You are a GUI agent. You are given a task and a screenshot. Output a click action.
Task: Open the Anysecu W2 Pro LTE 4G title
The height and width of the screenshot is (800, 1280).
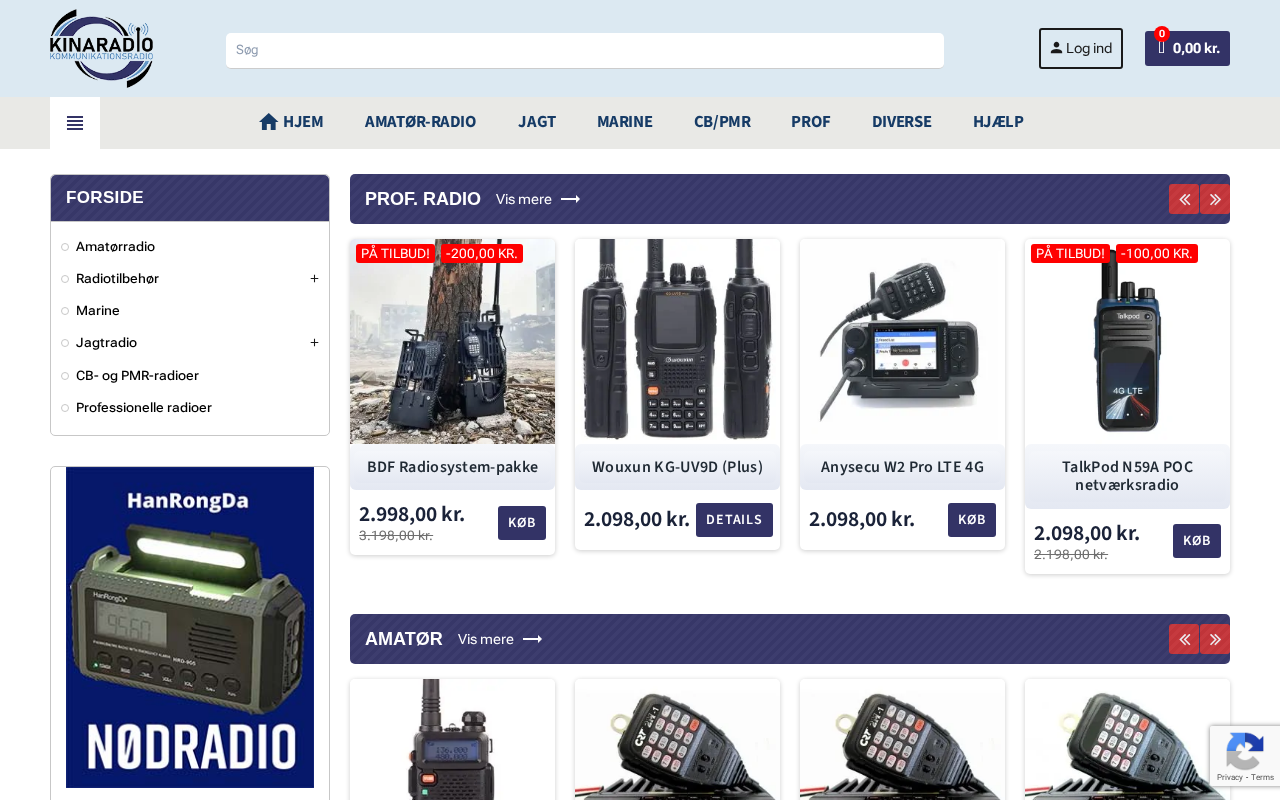point(902,467)
